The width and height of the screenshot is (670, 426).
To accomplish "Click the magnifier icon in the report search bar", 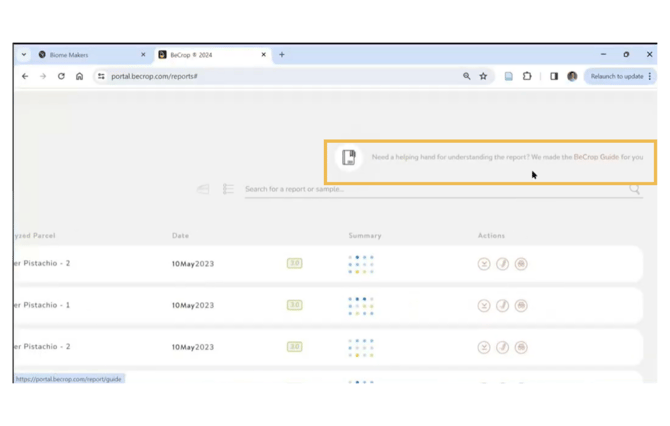I will (x=634, y=188).
